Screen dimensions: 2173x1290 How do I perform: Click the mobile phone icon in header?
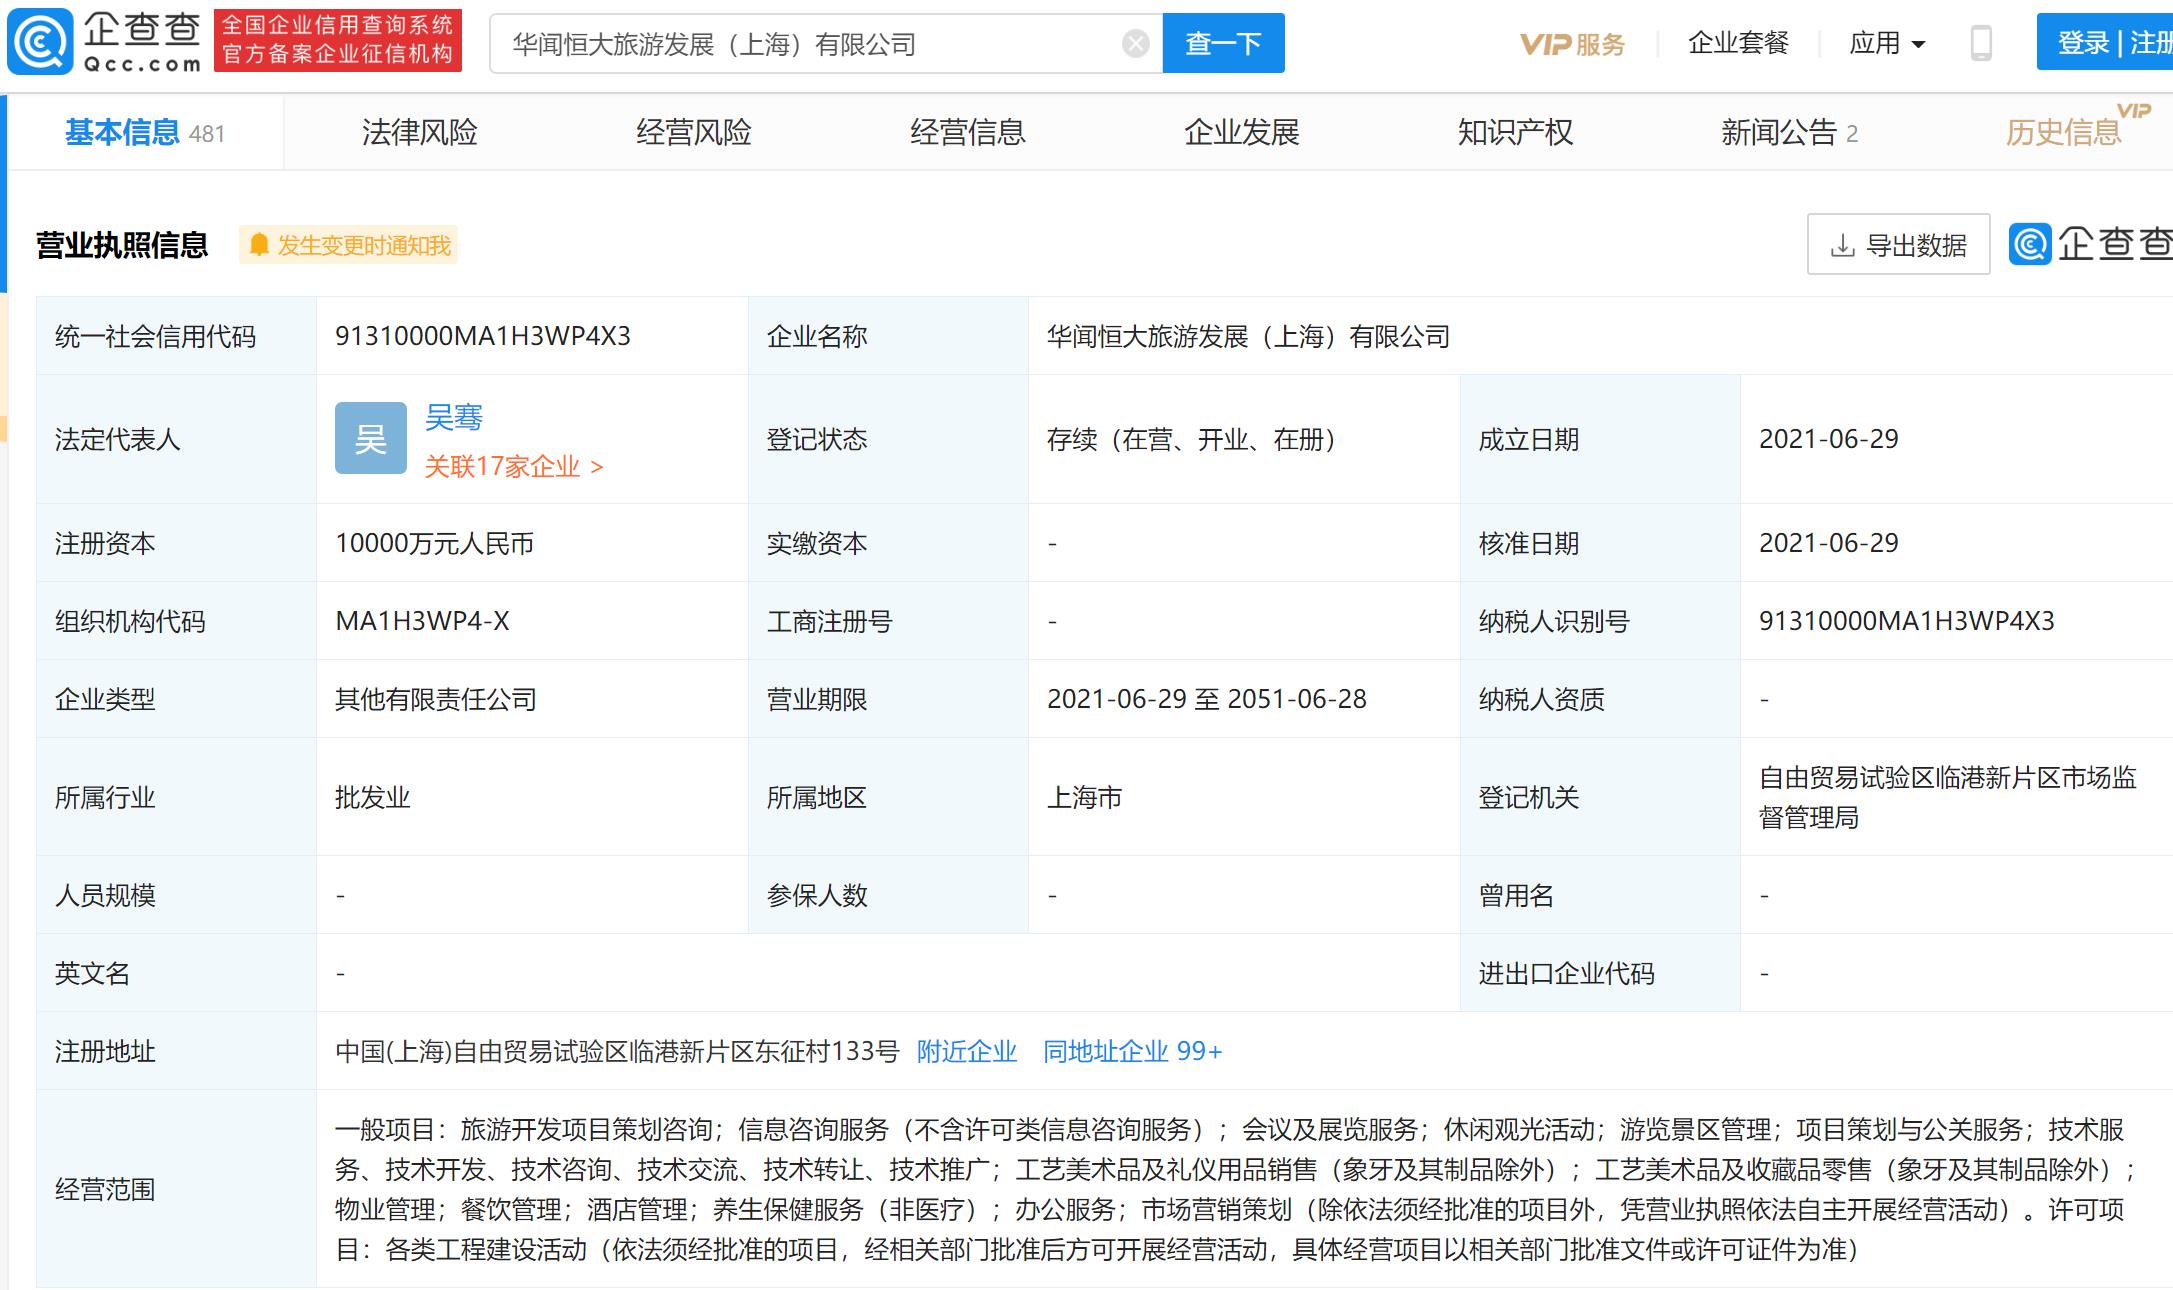pyautogui.click(x=1980, y=43)
